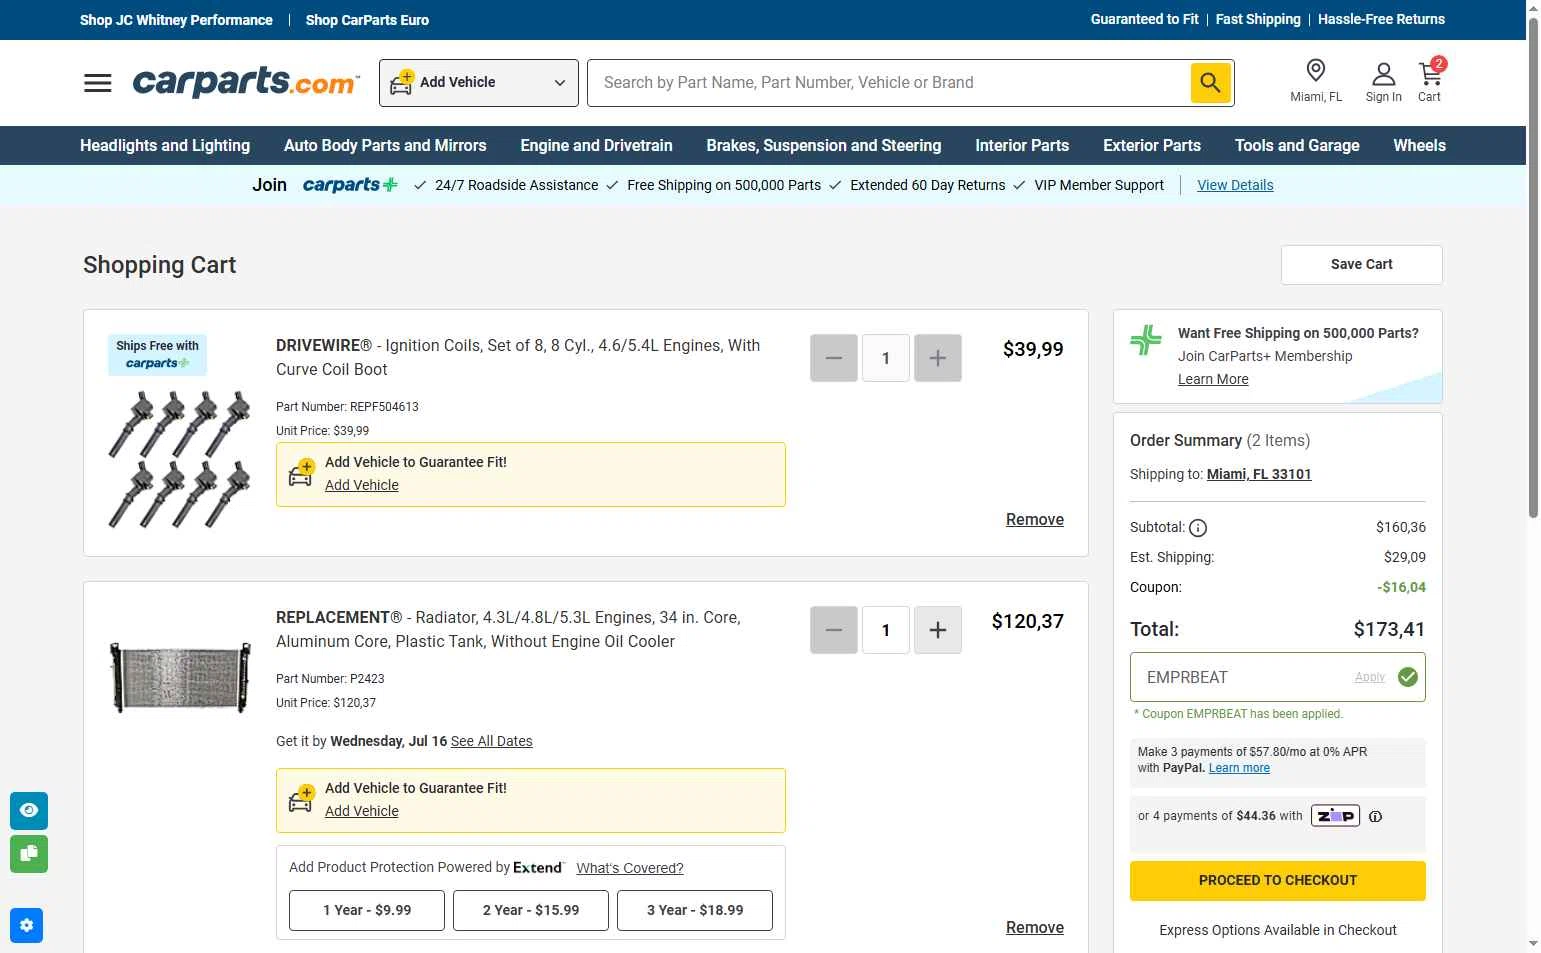1541x953 pixels.
Task: Click the carparts.com logo
Action: (246, 82)
